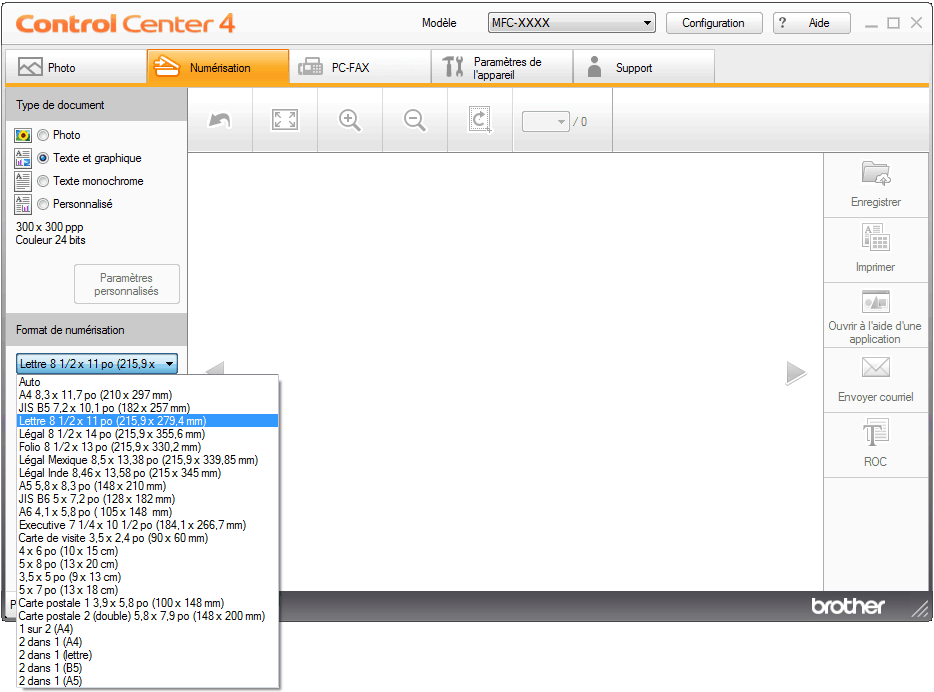Viewport: 934px width, 692px height.
Task: Click the undo arrow toolbar icon
Action: (220, 120)
